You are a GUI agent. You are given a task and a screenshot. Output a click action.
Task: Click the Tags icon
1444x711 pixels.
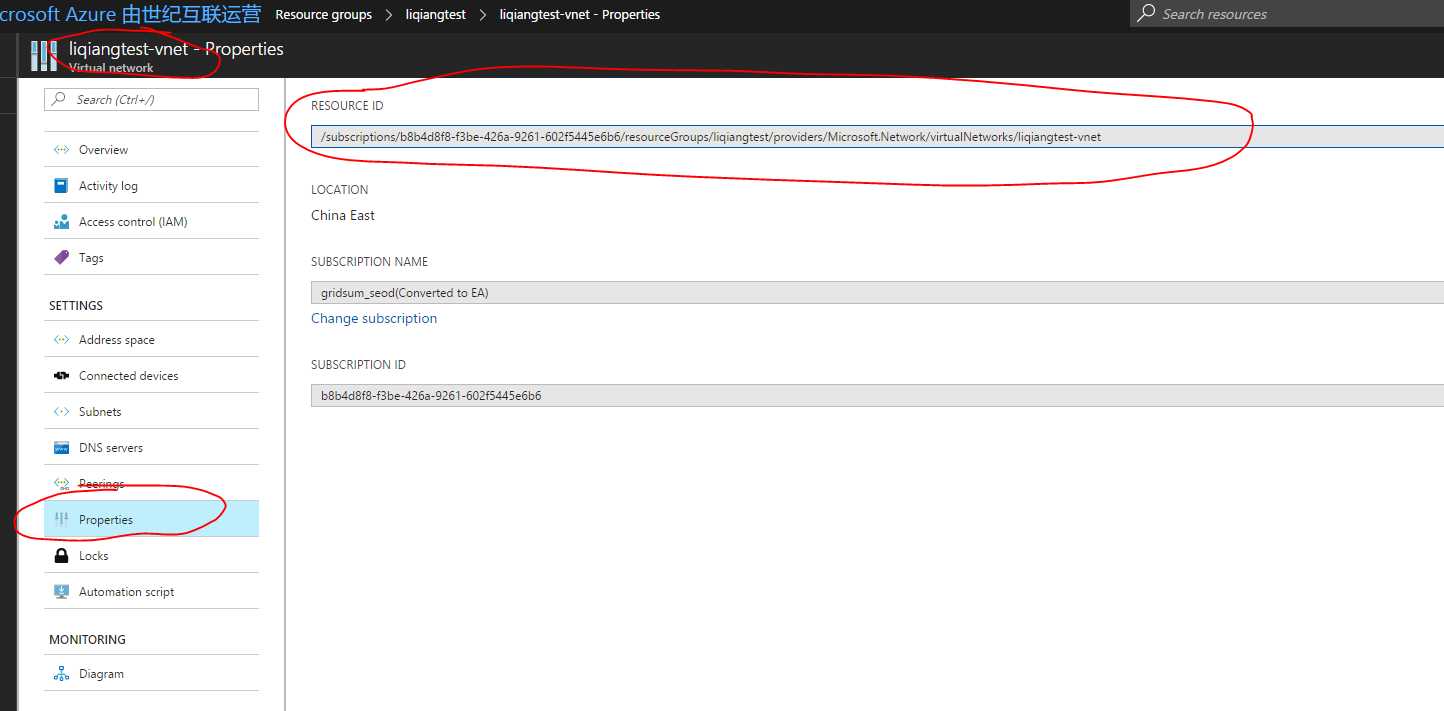(61, 258)
